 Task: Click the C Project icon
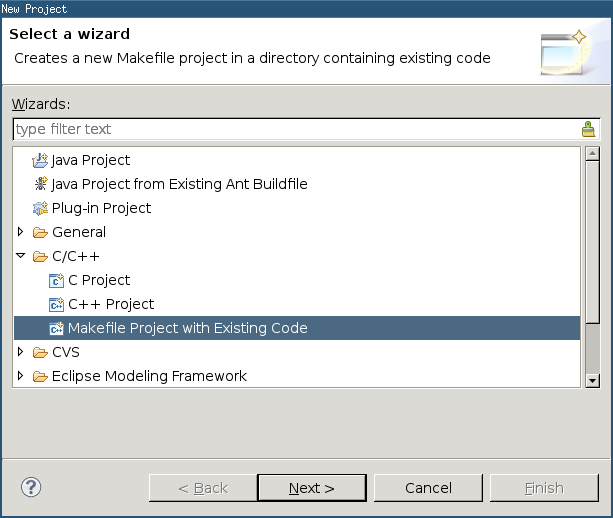tap(56, 280)
